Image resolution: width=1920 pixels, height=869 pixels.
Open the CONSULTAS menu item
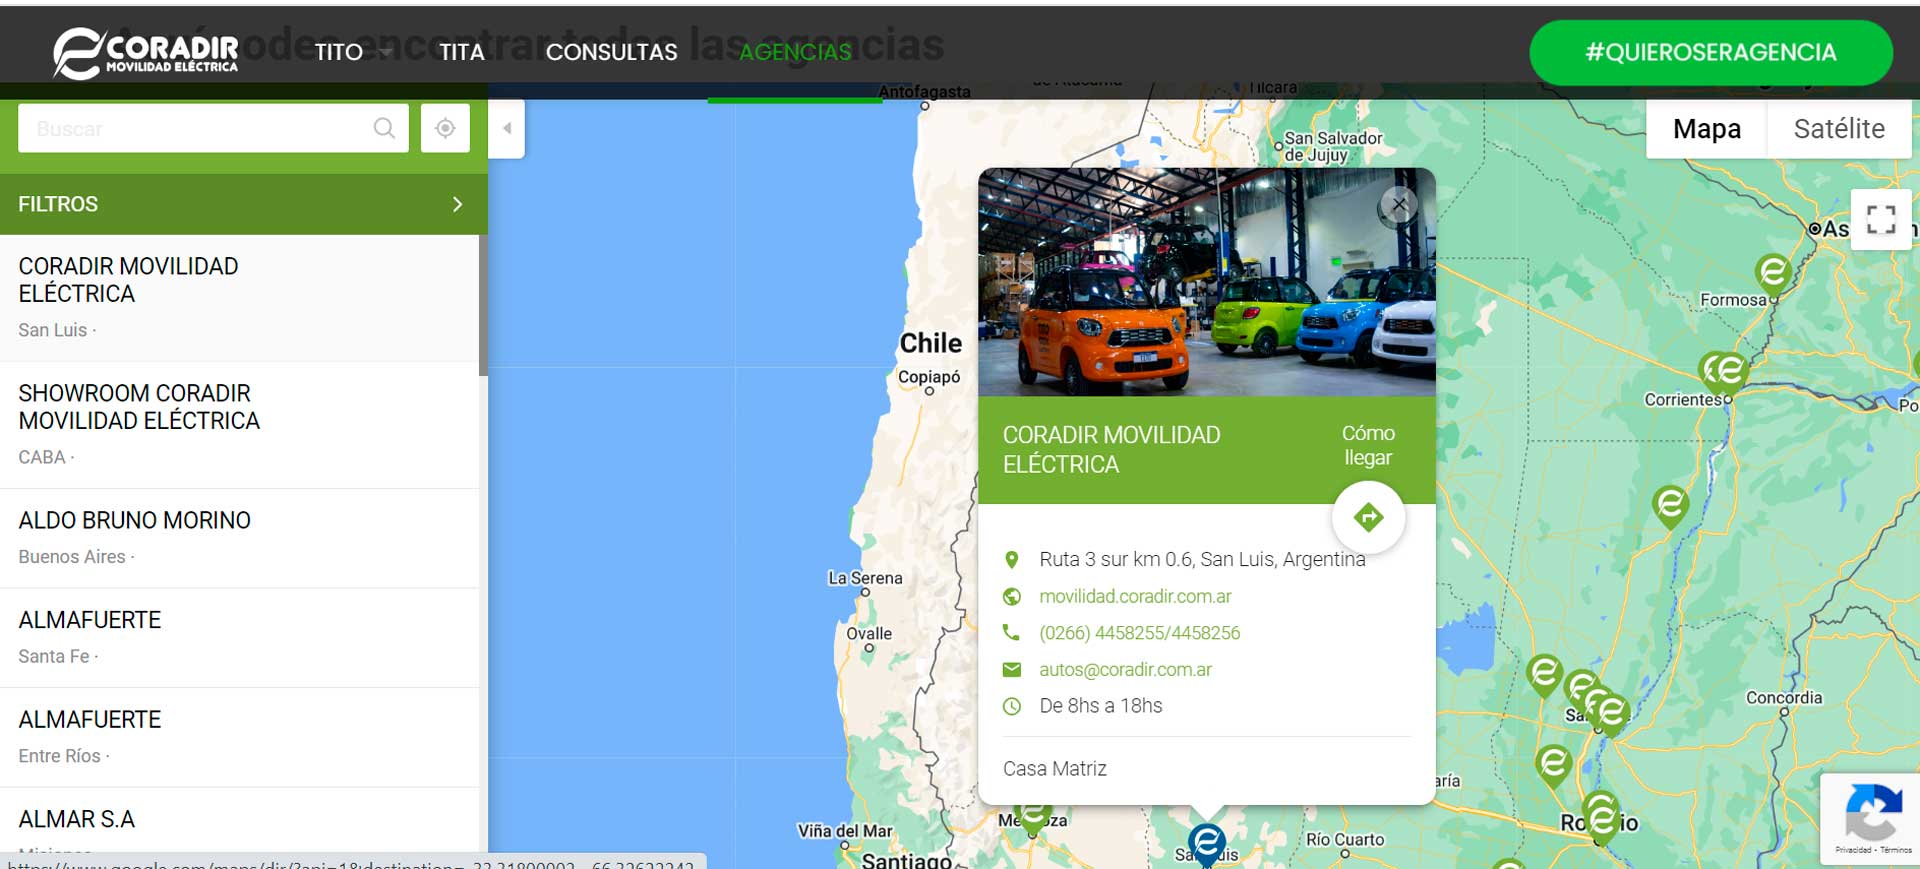click(611, 52)
